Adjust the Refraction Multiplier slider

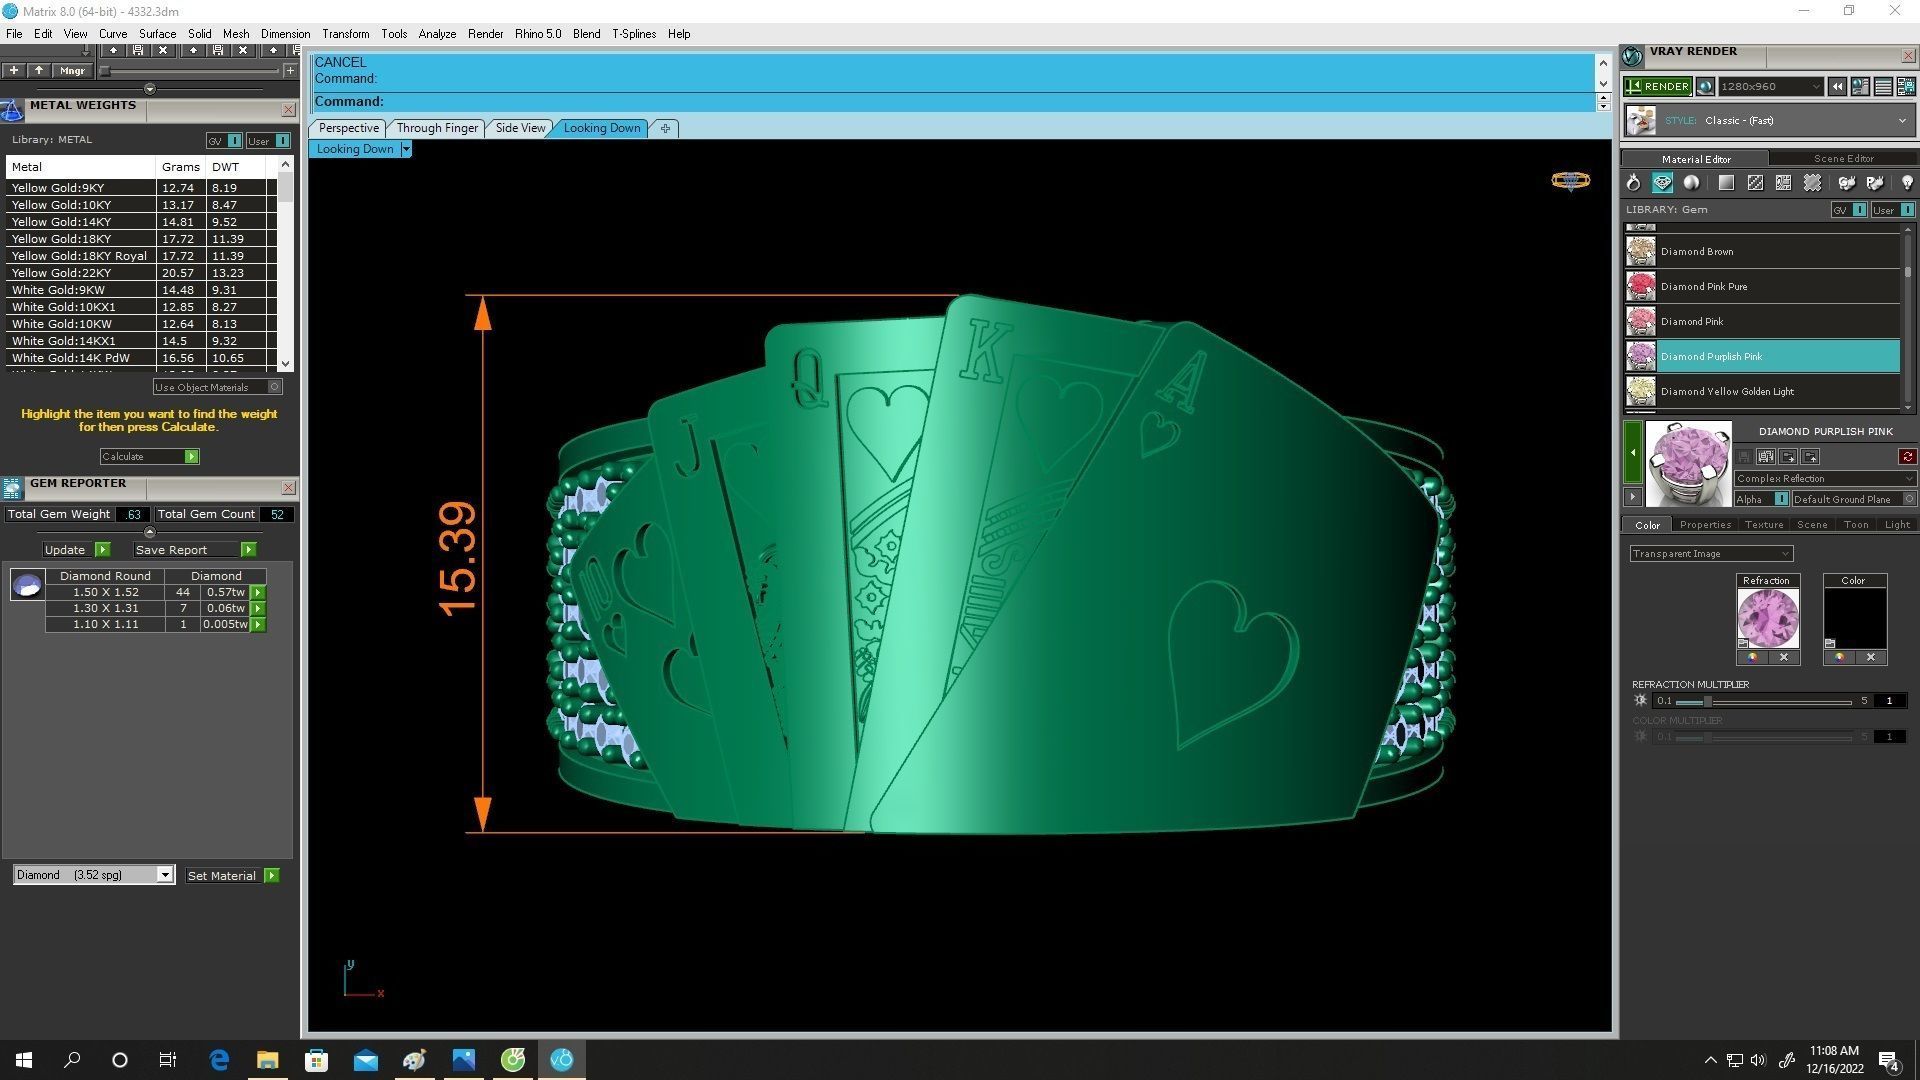1707,701
